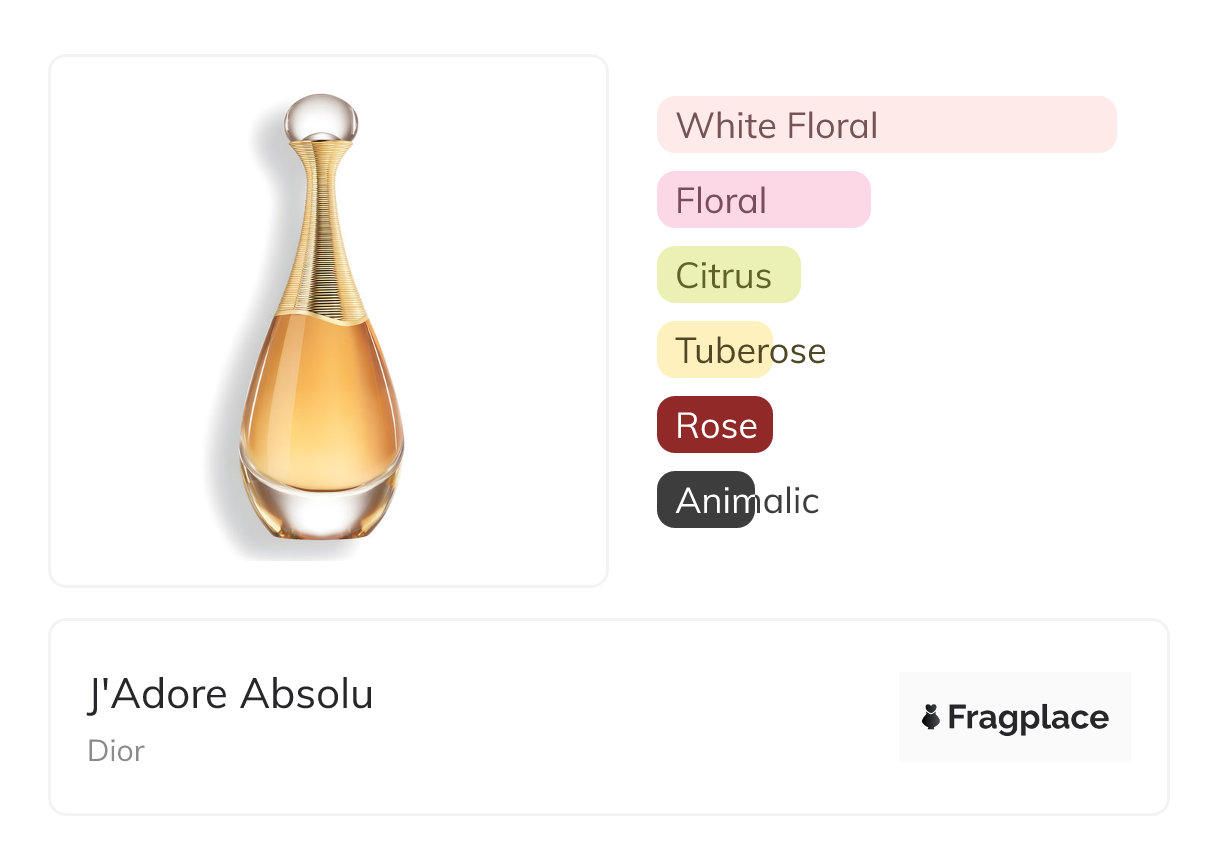This screenshot has width=1218, height=864.
Task: Click the Fragplace bottle logo icon
Action: [931, 717]
